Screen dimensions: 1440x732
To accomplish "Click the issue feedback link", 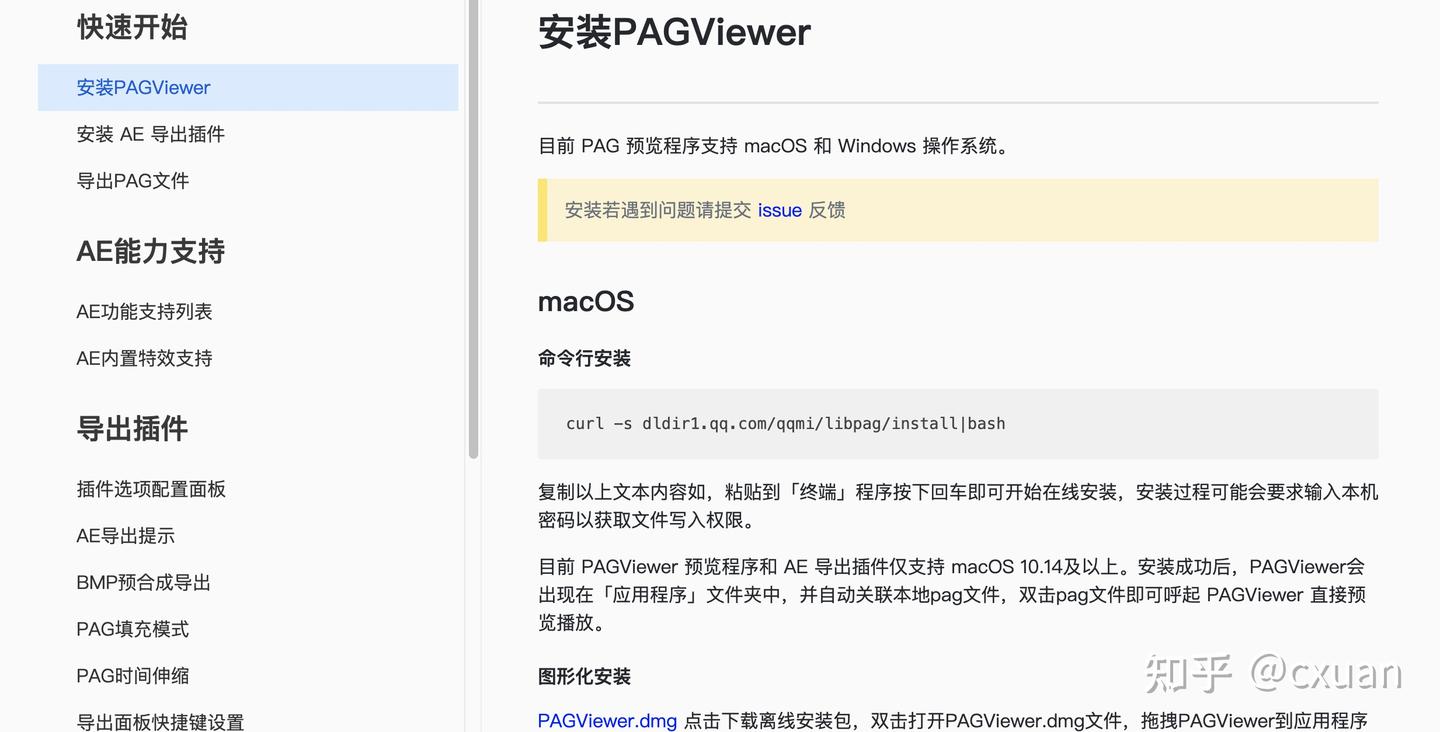I will tap(780, 210).
